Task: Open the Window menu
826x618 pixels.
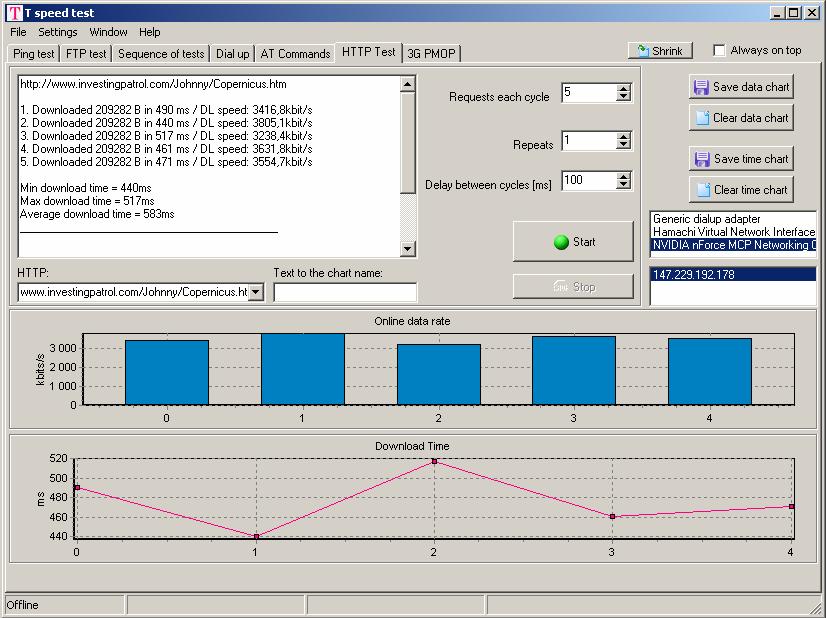Action: tap(109, 32)
